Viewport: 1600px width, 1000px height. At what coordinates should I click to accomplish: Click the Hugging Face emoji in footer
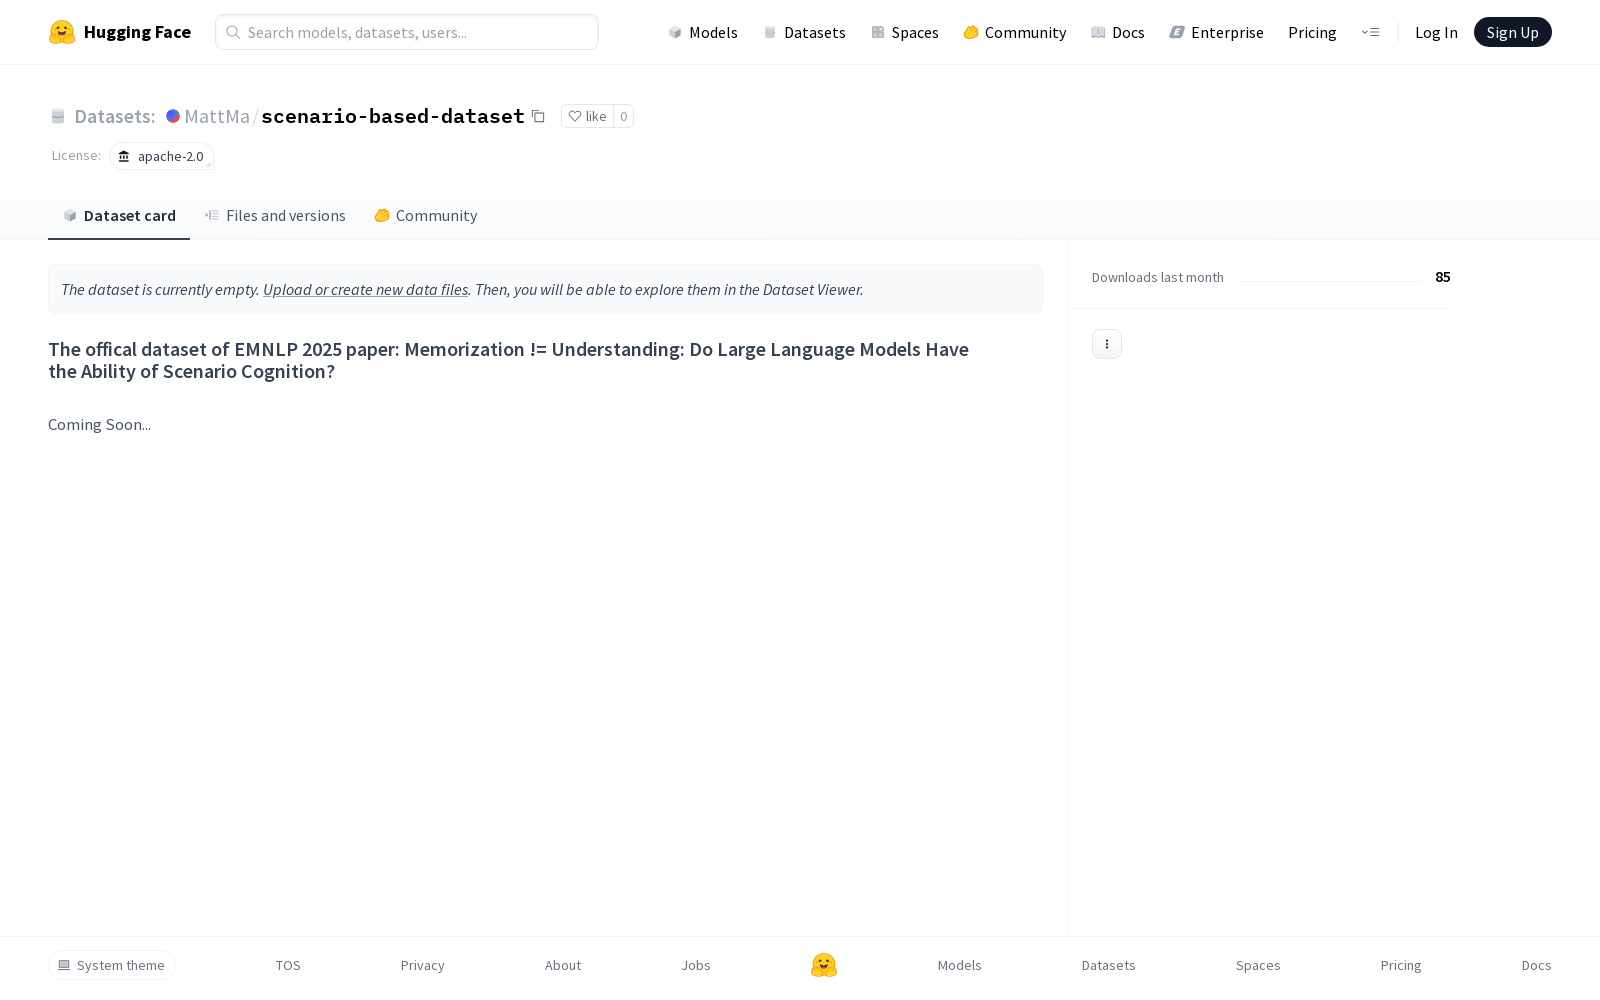[x=824, y=965]
